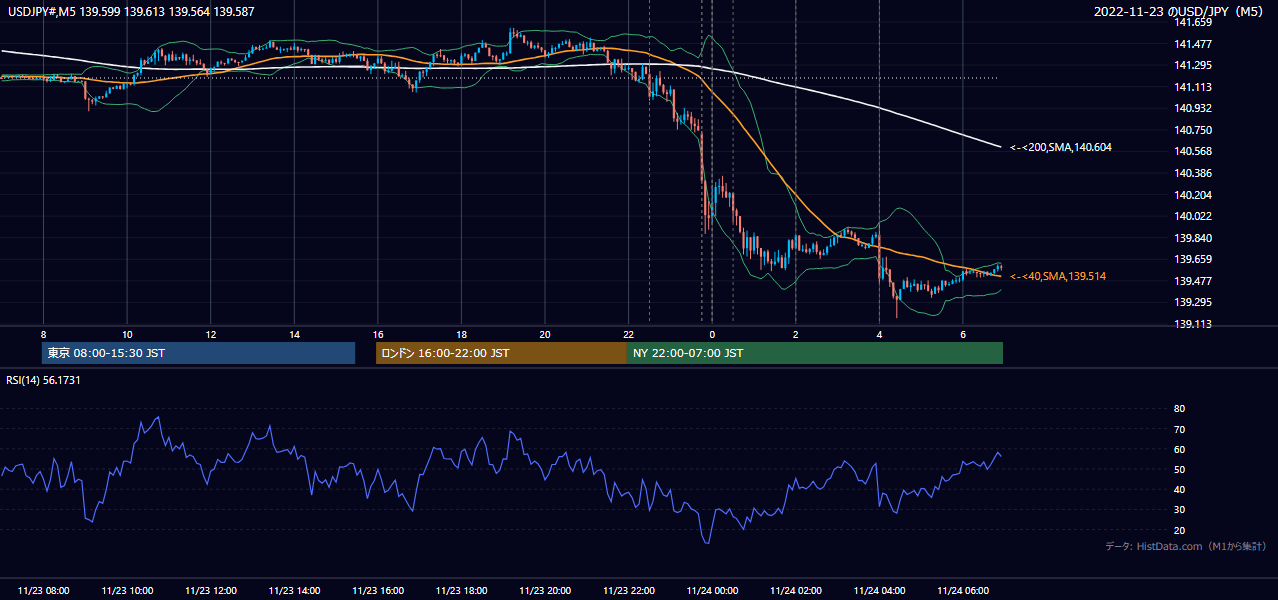Click the 11/24 00:00 time label
Viewport: 1278px width, 600px height.
[712, 591]
